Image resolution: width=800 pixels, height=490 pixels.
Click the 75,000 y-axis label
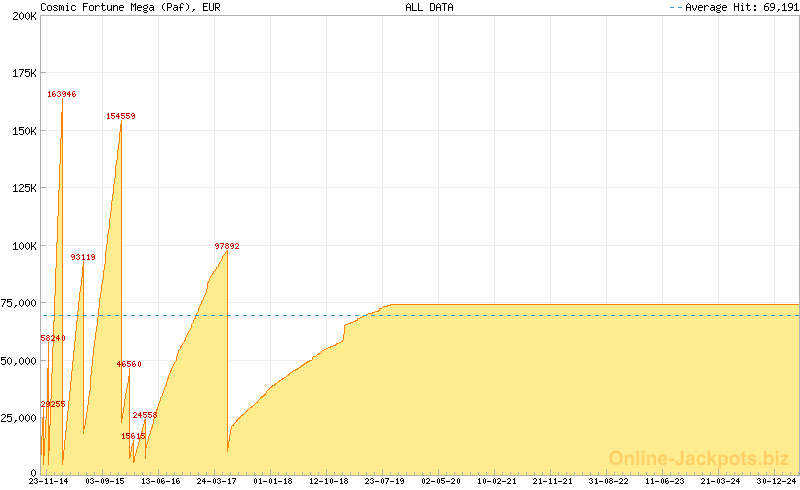coord(19,303)
